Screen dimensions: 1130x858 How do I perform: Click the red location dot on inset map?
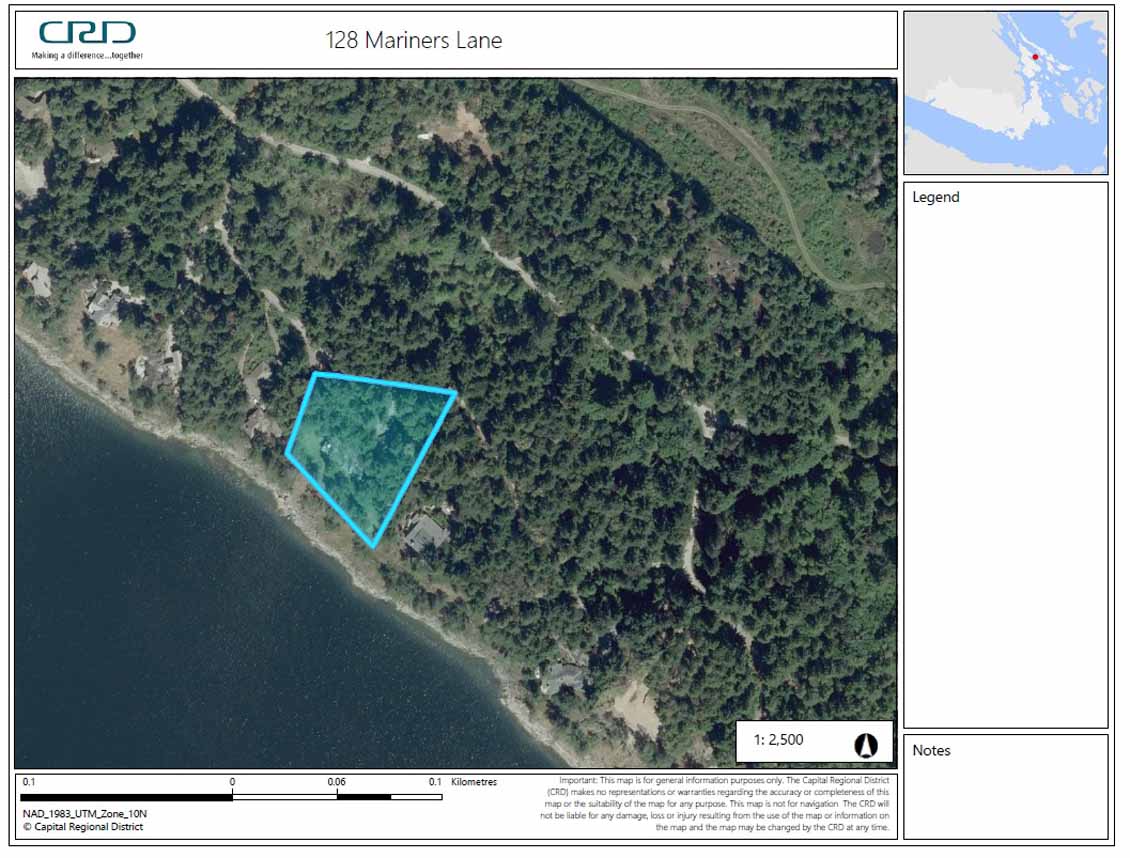point(1036,57)
